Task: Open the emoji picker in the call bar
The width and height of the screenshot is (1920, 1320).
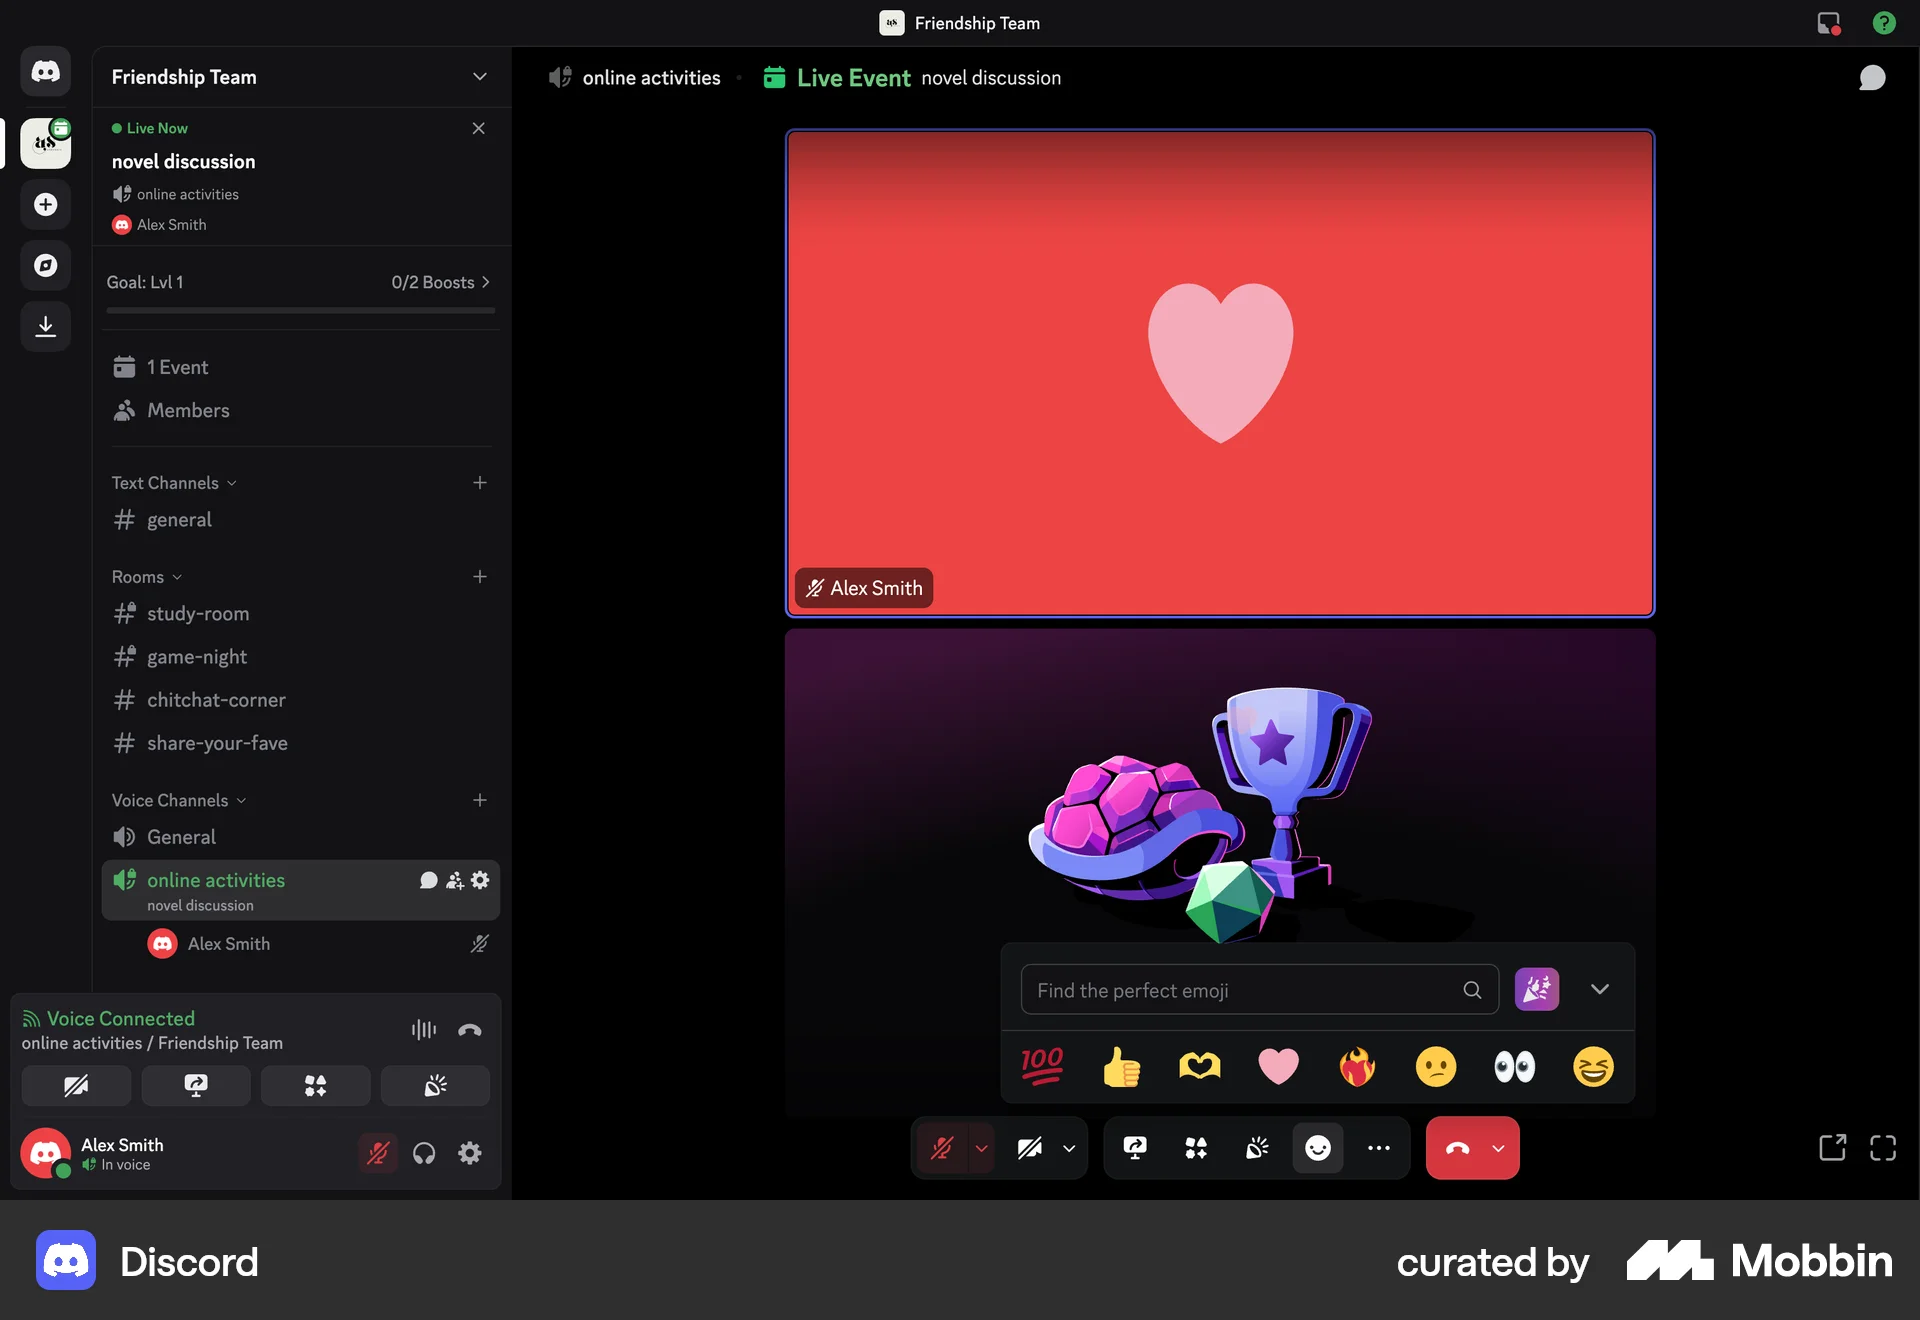Action: pyautogui.click(x=1318, y=1147)
